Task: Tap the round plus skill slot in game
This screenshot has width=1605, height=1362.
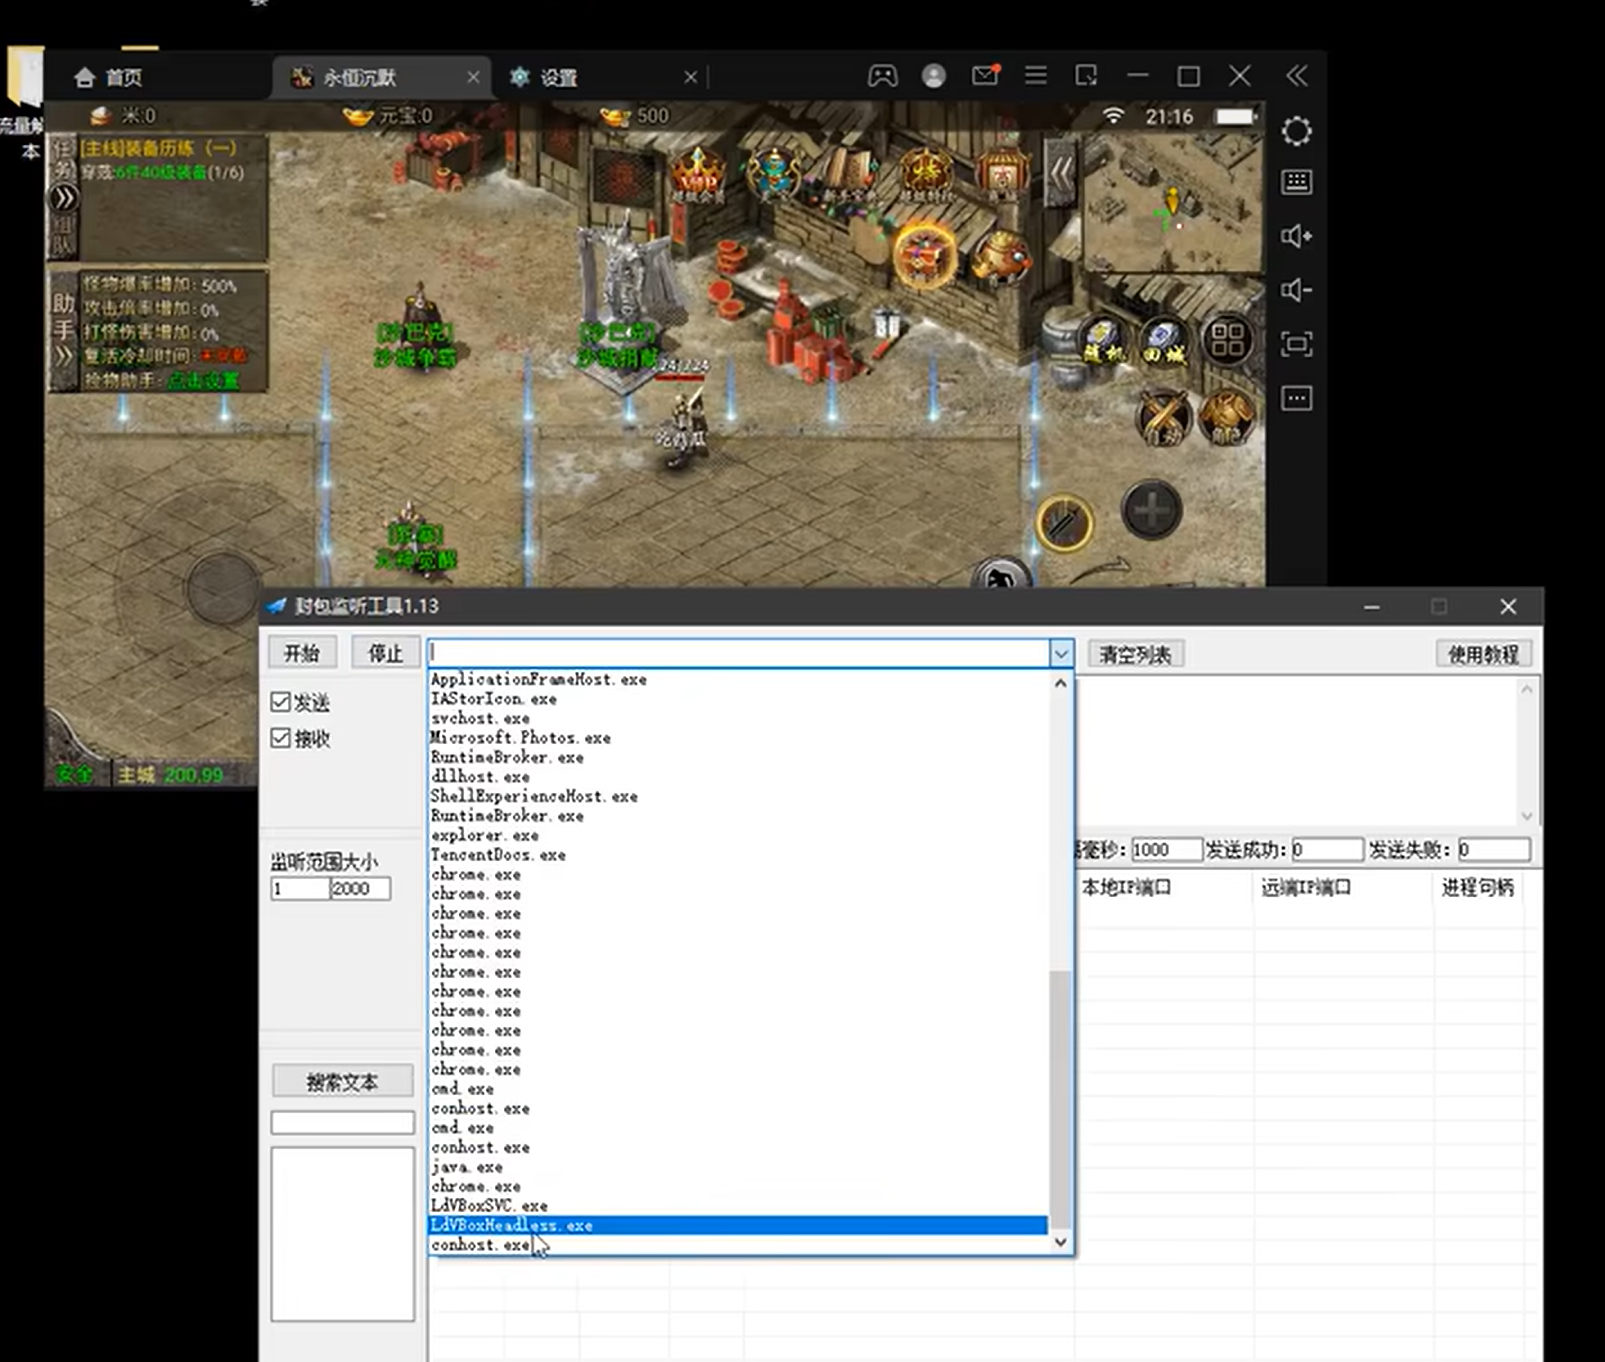Action: [1152, 510]
